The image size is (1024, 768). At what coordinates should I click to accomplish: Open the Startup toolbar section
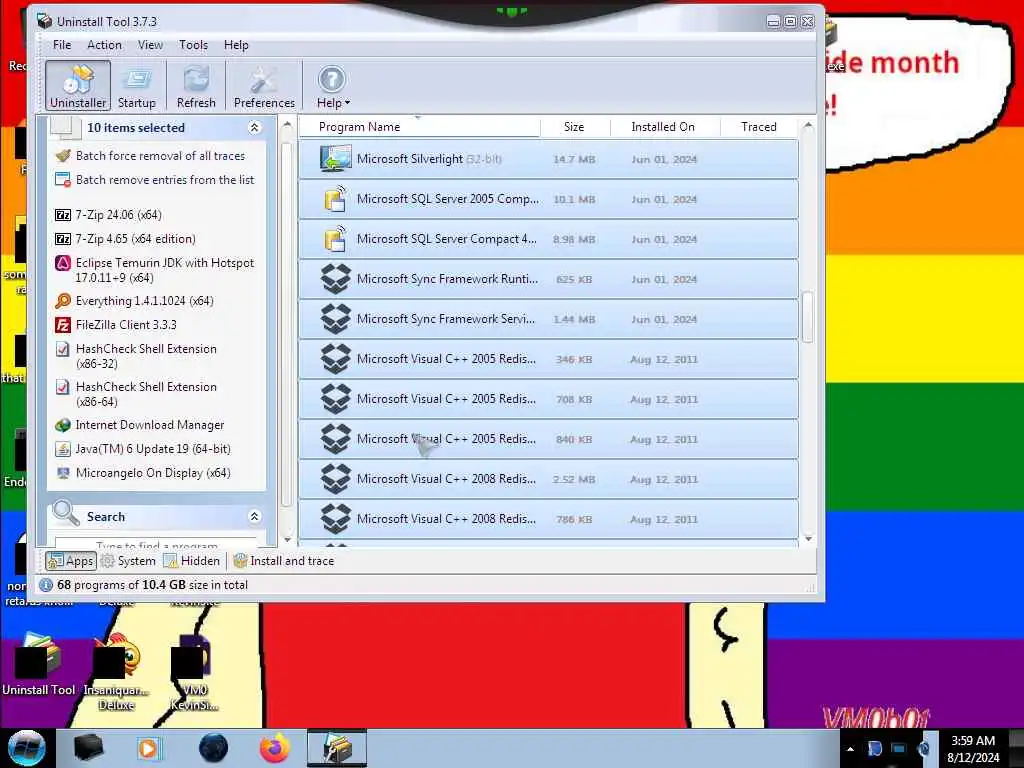pyautogui.click(x=136, y=86)
